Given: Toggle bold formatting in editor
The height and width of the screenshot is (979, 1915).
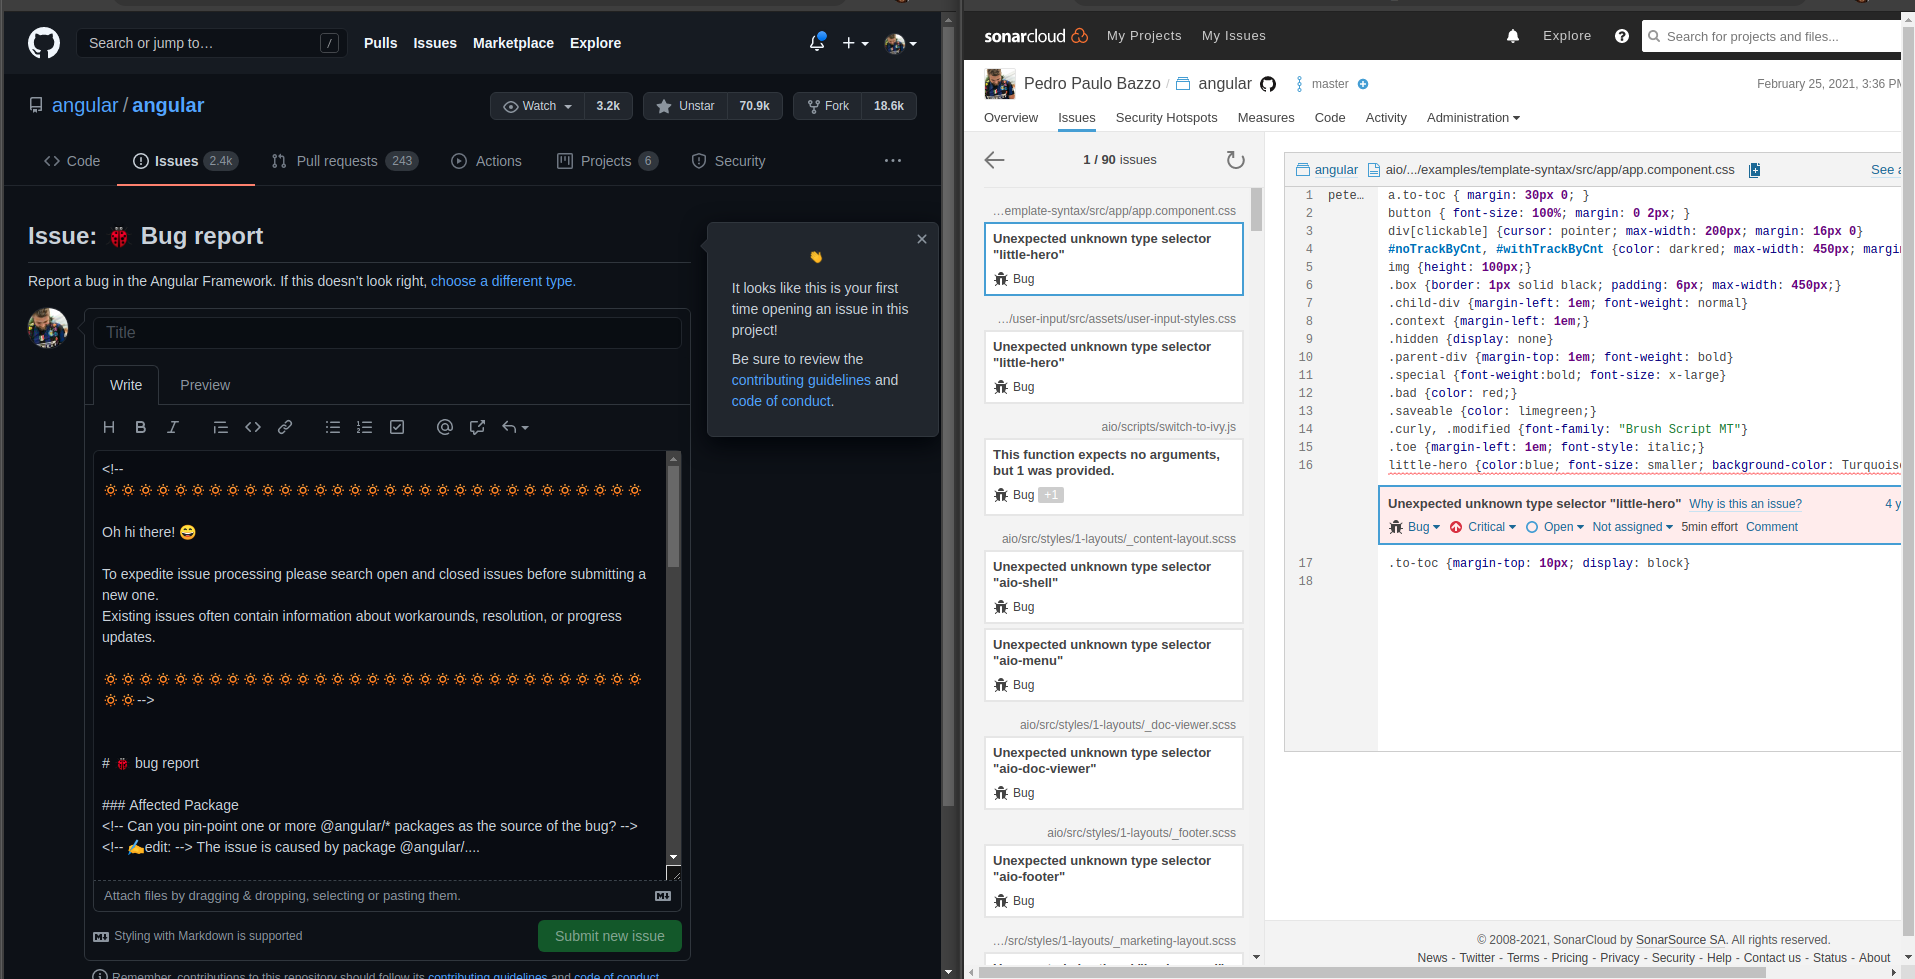Looking at the screenshot, I should [140, 427].
